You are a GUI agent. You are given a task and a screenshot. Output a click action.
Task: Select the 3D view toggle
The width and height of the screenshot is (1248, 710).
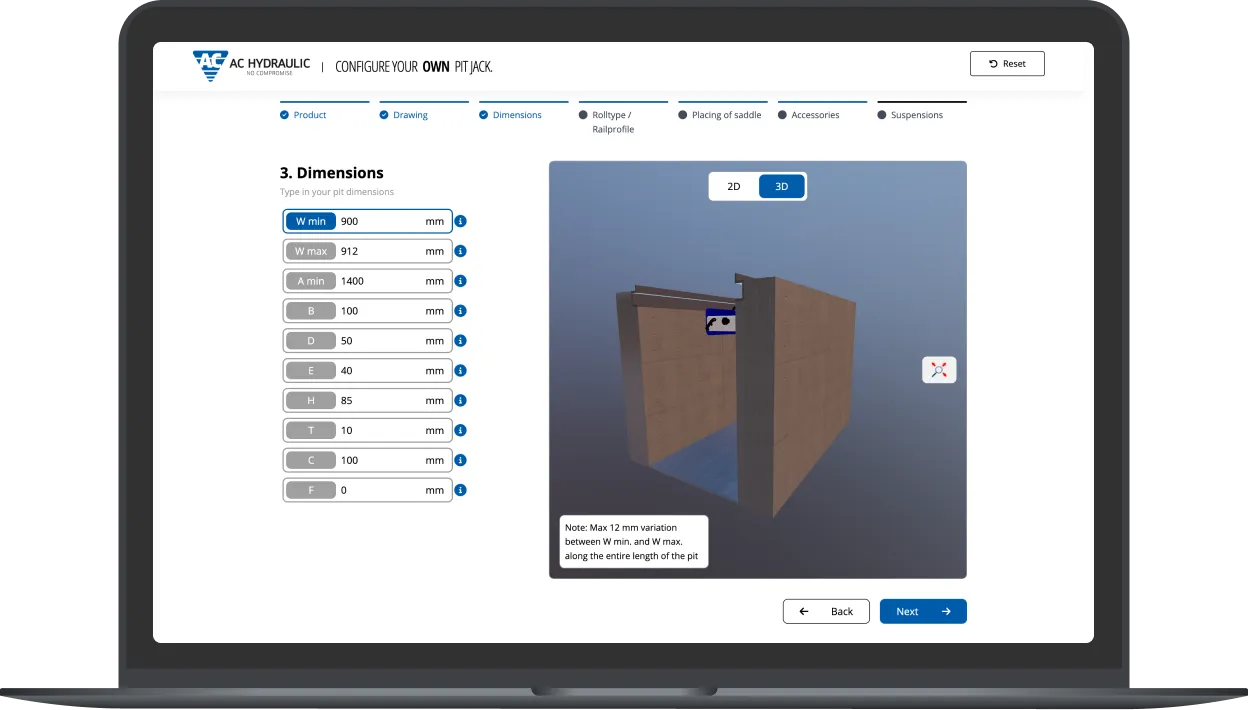tap(781, 186)
